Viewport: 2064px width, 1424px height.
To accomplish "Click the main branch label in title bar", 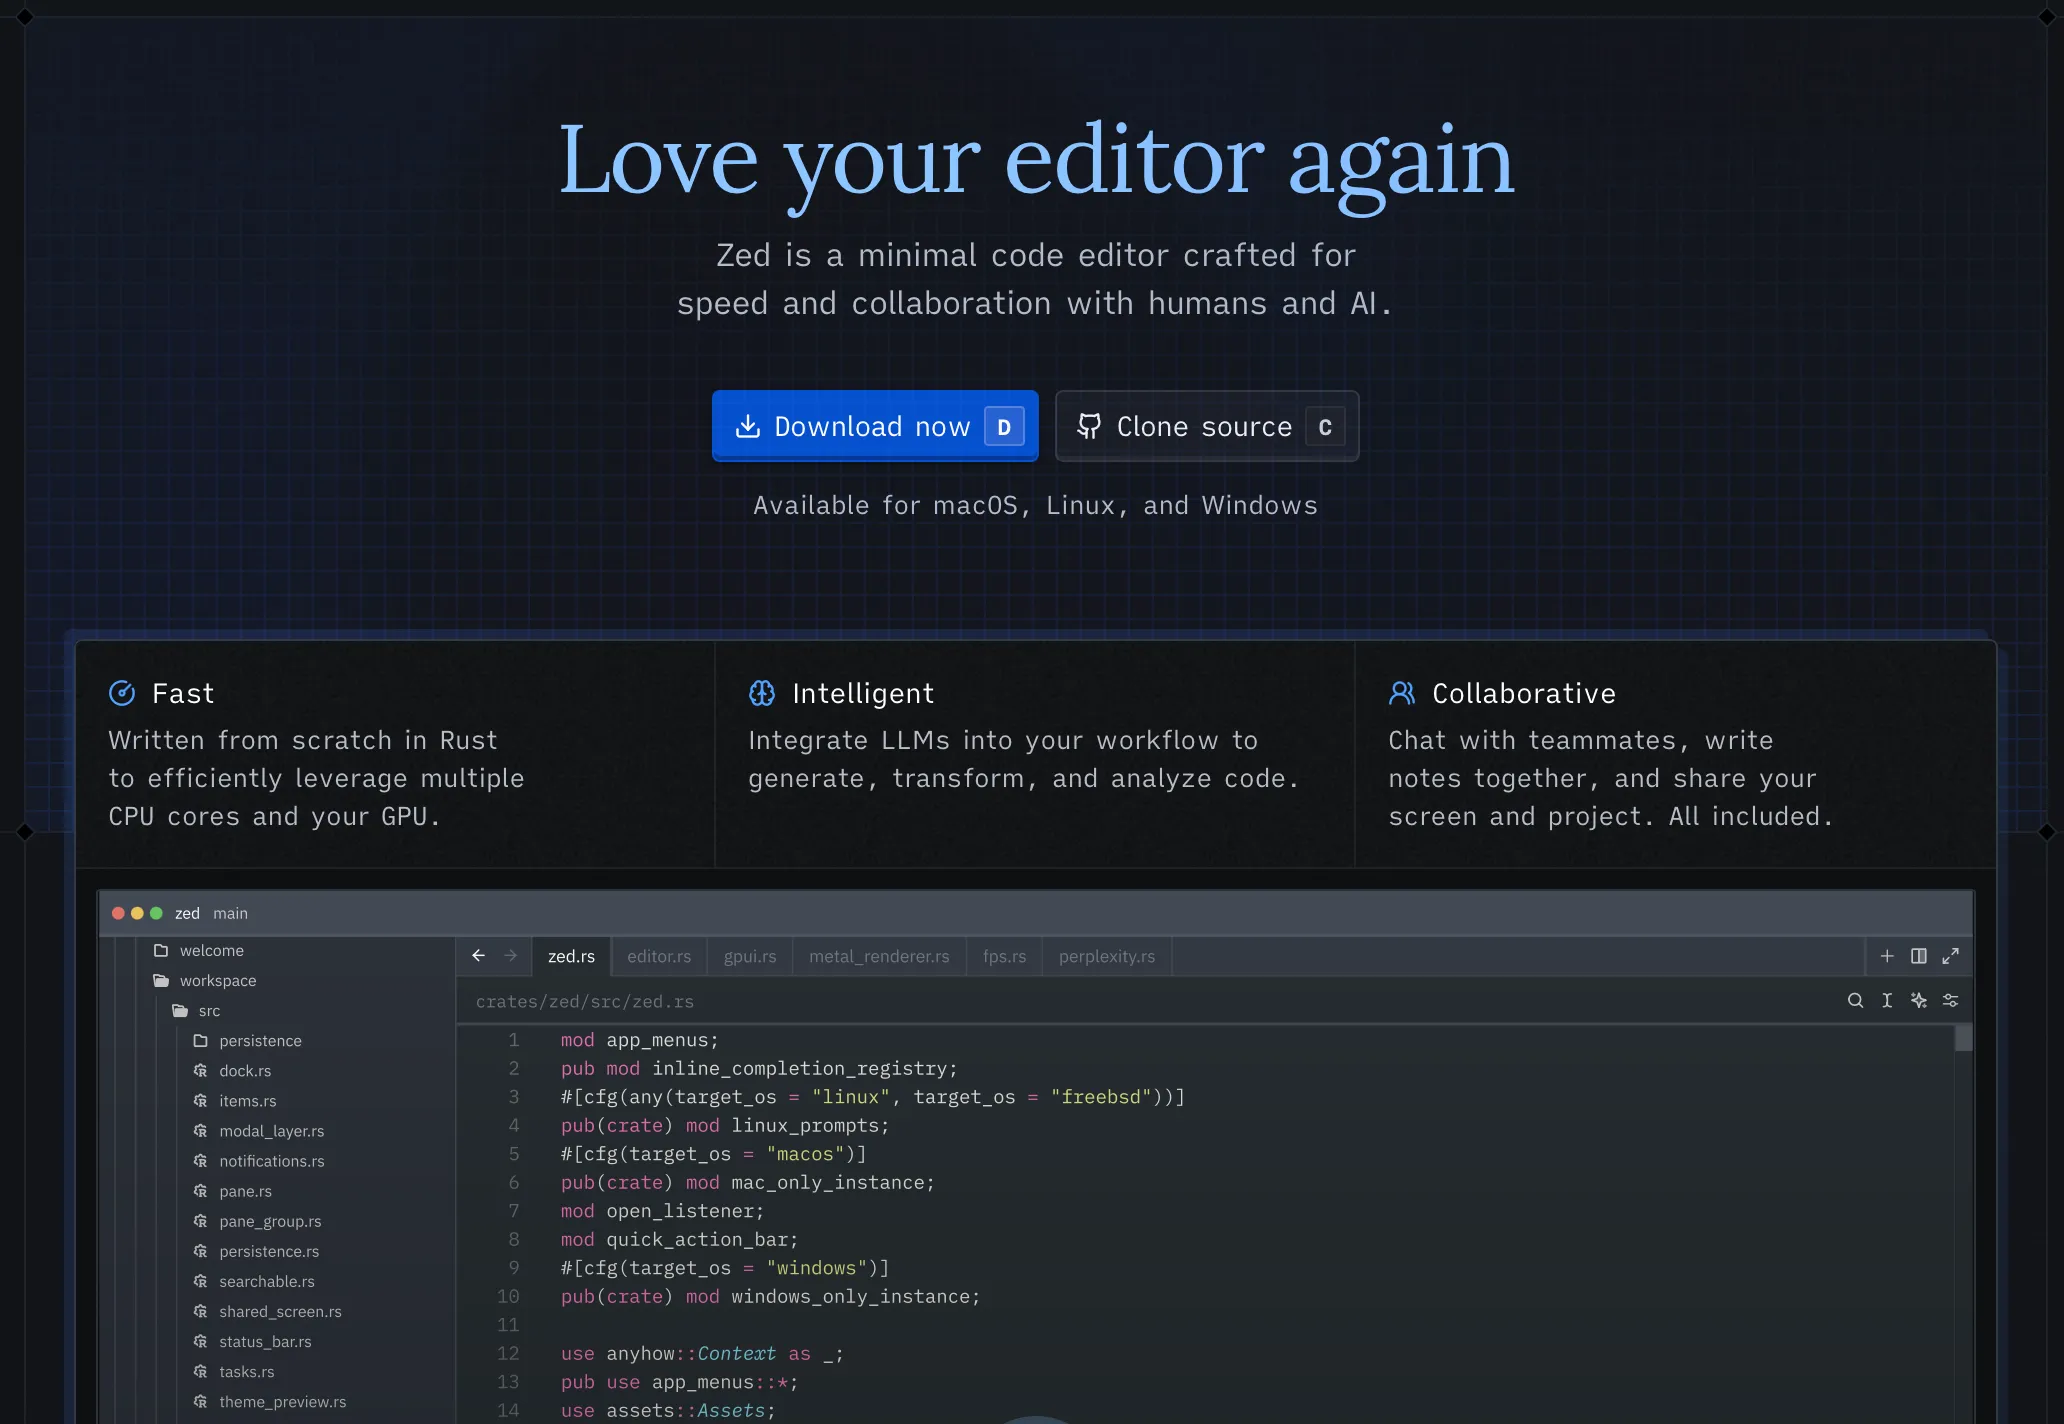I will coord(230,913).
